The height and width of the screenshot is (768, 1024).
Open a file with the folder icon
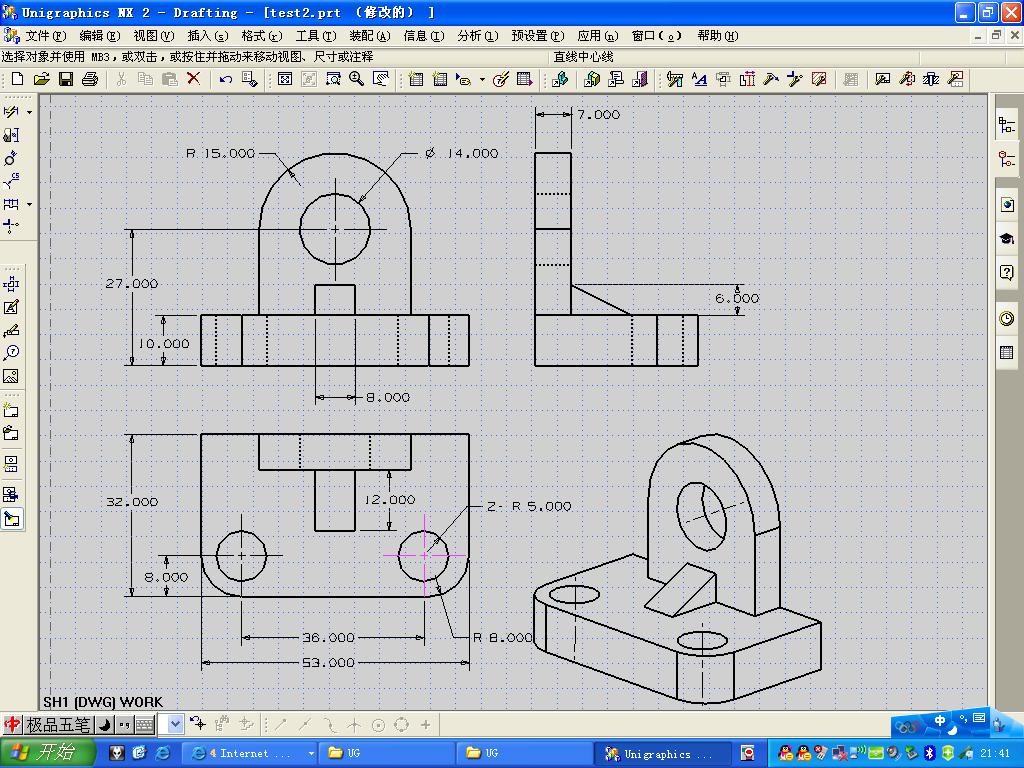[x=41, y=79]
